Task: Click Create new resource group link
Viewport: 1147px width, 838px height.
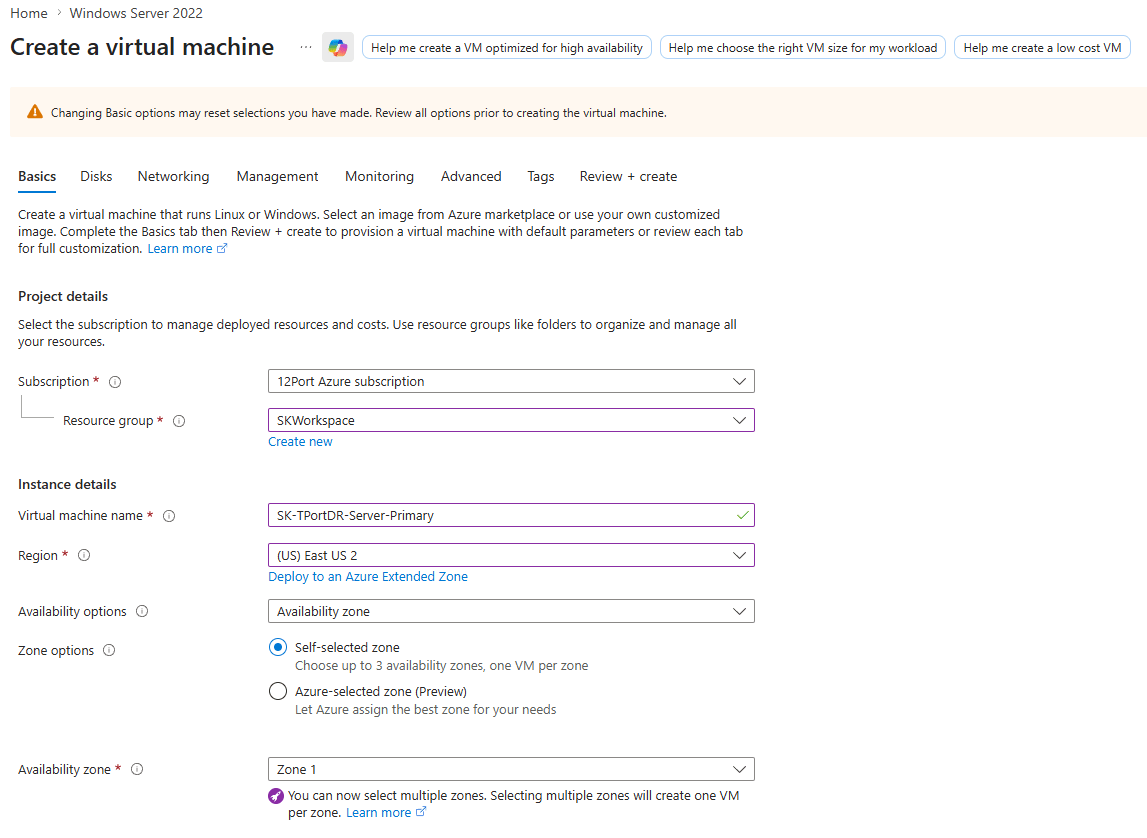Action: tap(301, 442)
